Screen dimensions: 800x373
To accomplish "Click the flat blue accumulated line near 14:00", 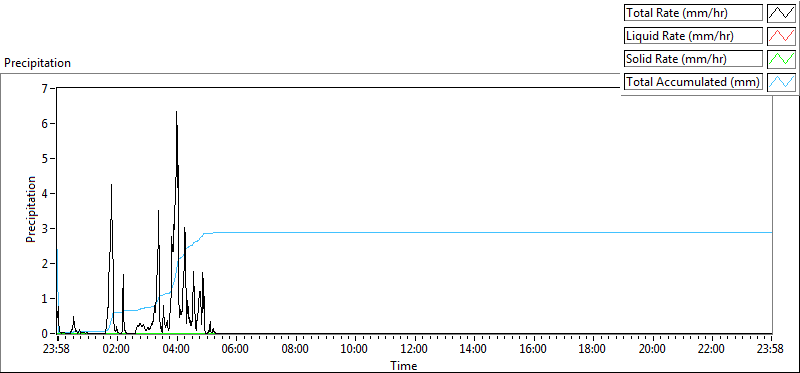I will coord(474,233).
